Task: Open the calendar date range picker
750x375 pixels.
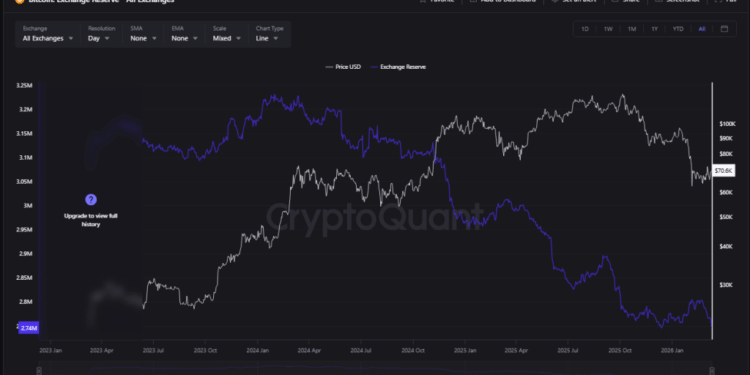Action: (724, 29)
